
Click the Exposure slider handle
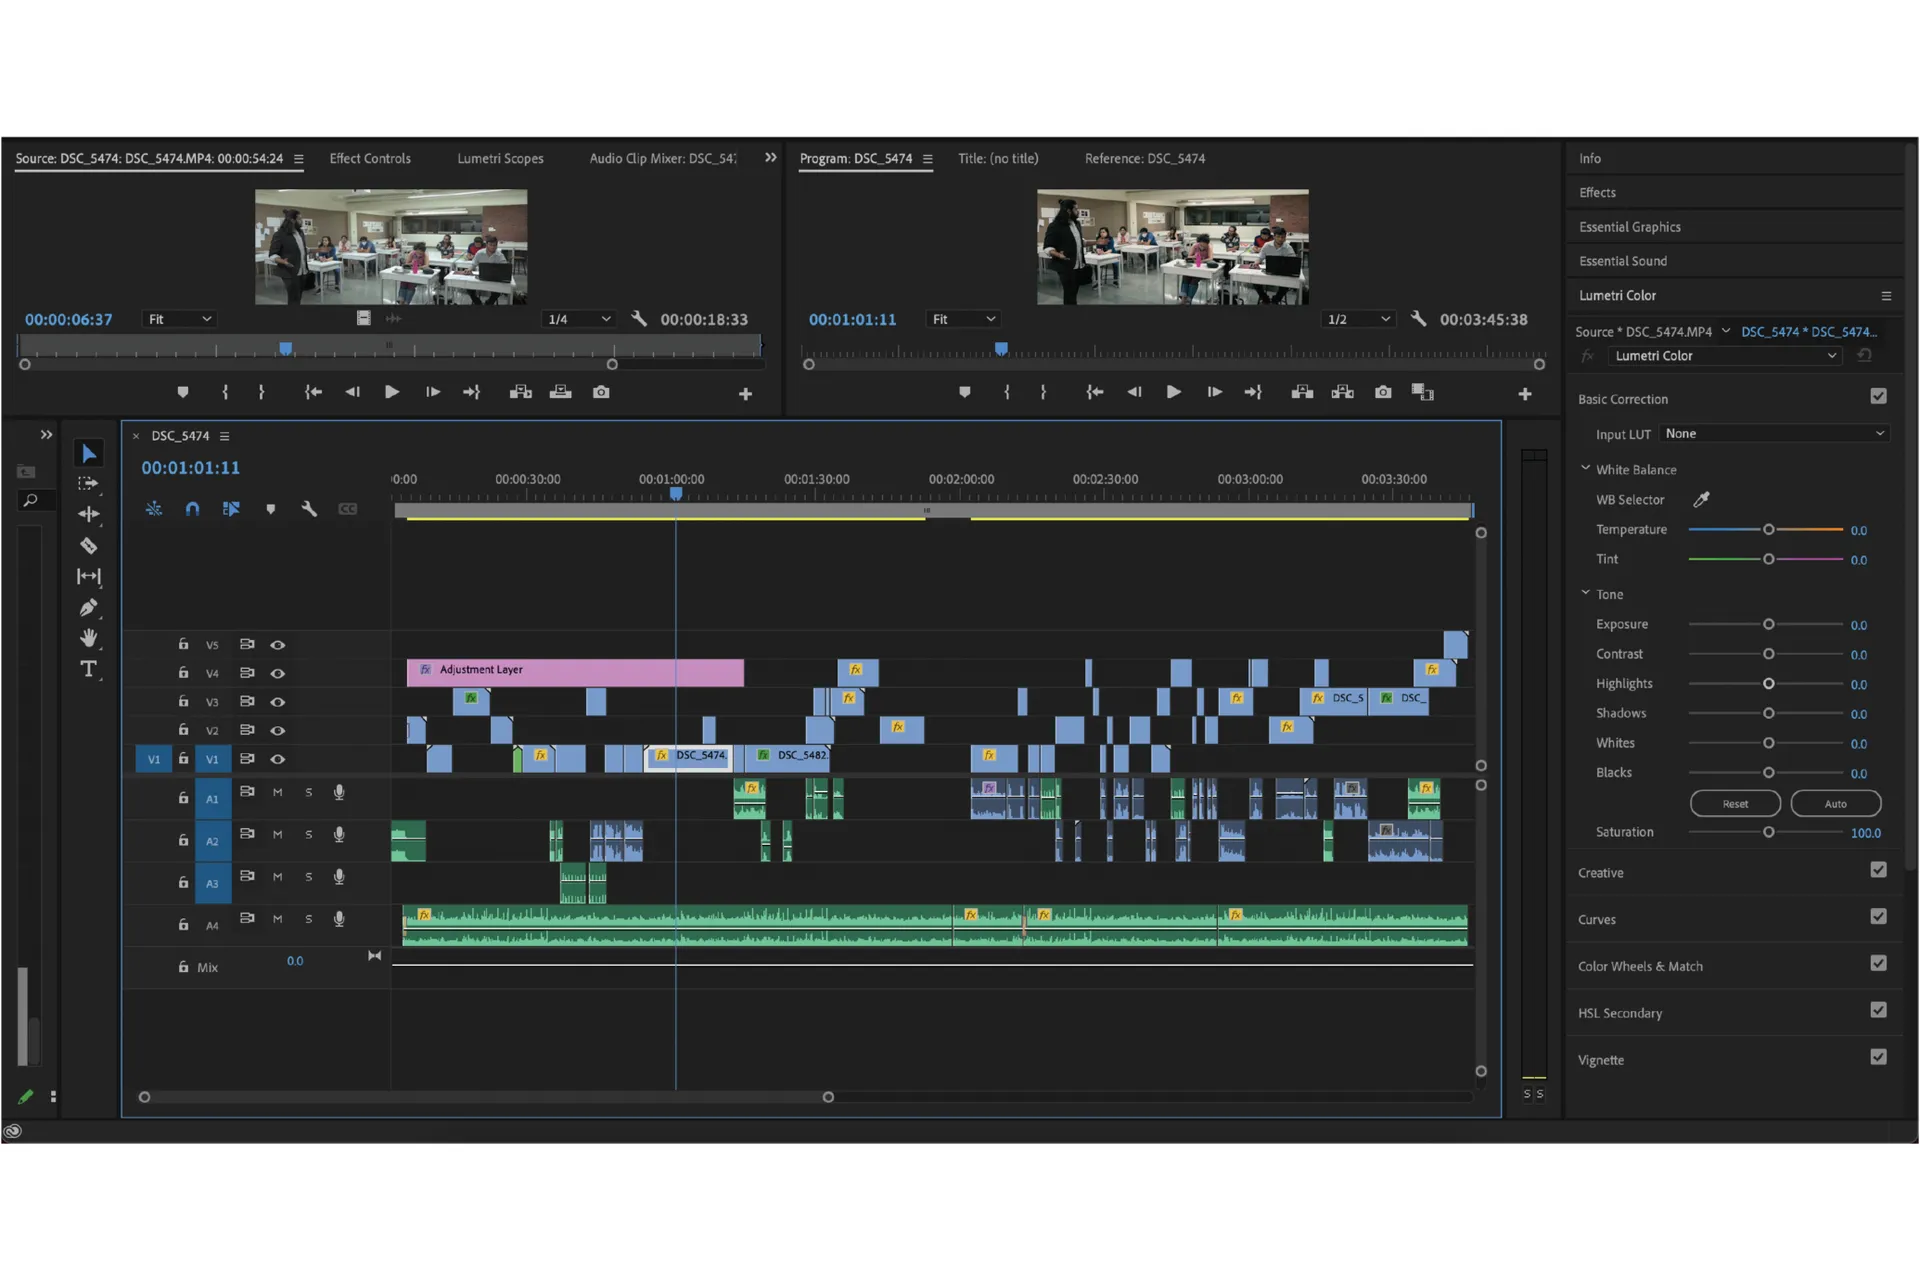tap(1768, 624)
